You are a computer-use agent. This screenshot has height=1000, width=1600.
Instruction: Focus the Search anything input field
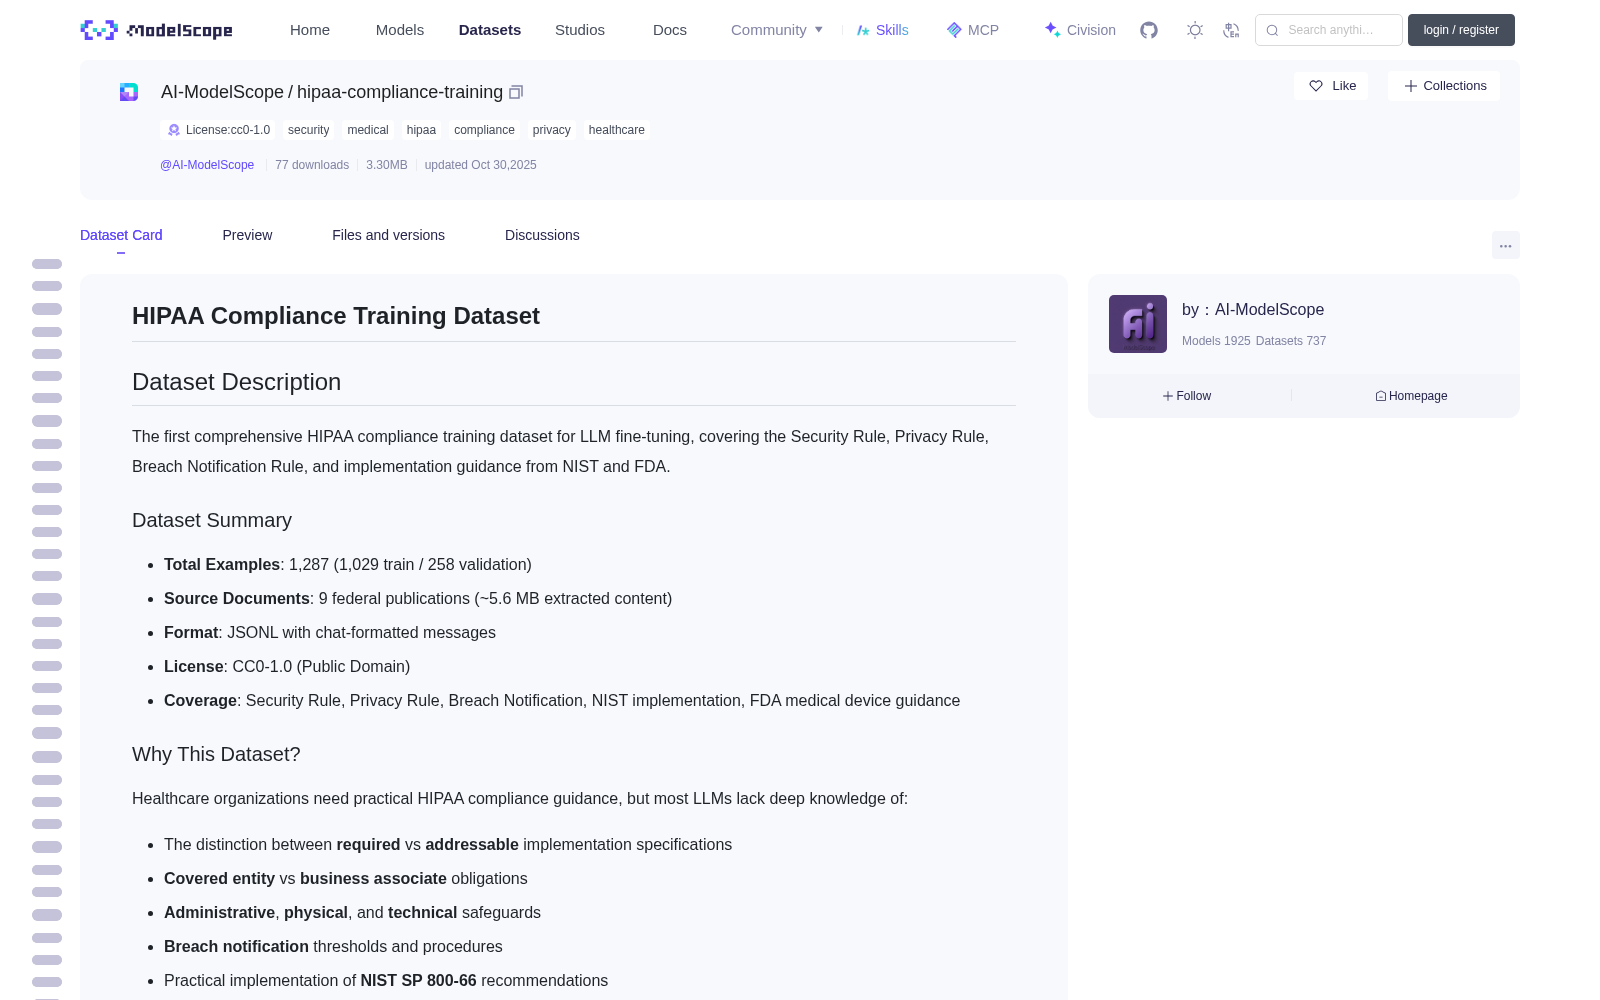click(1329, 30)
